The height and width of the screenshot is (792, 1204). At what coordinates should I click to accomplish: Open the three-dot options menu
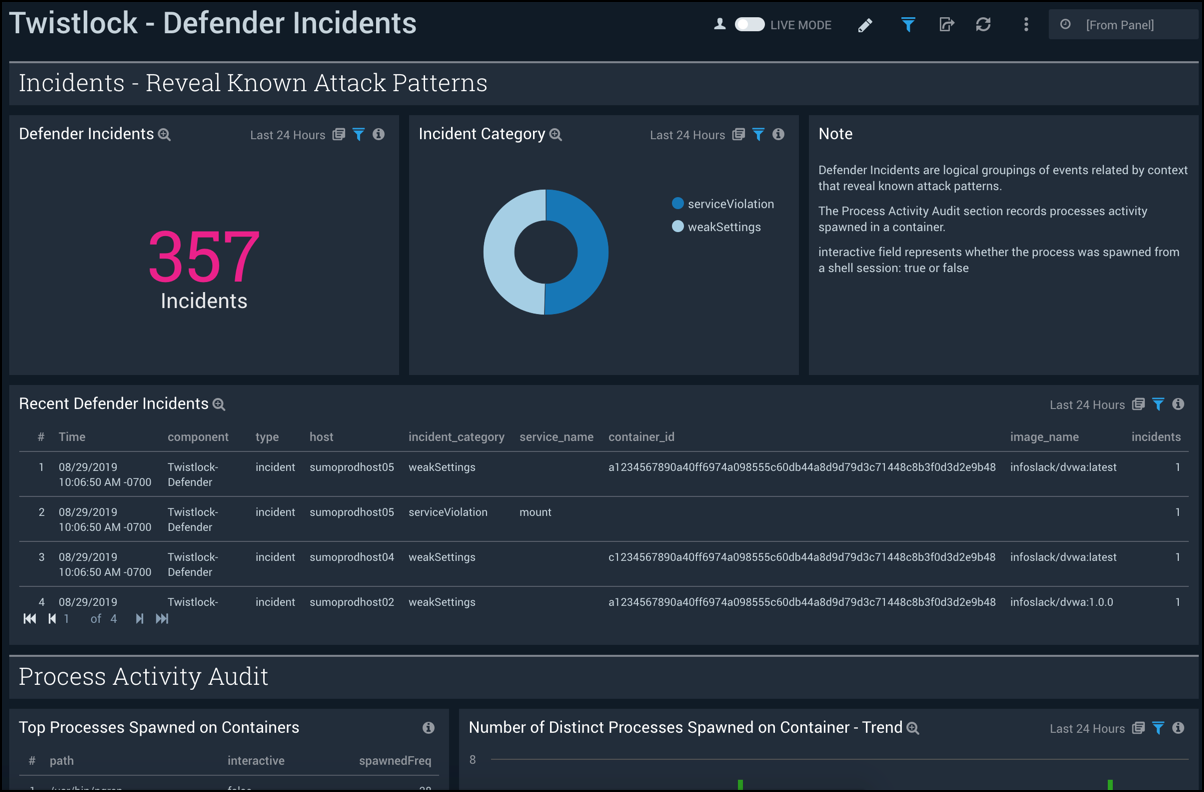[1026, 24]
